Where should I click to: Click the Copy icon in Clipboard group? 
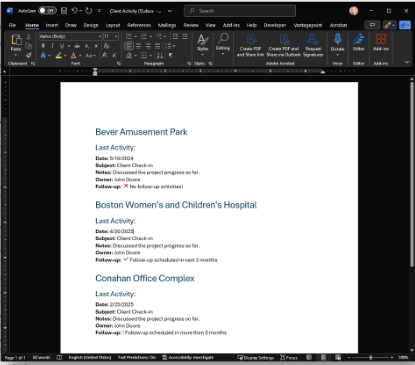click(x=29, y=46)
